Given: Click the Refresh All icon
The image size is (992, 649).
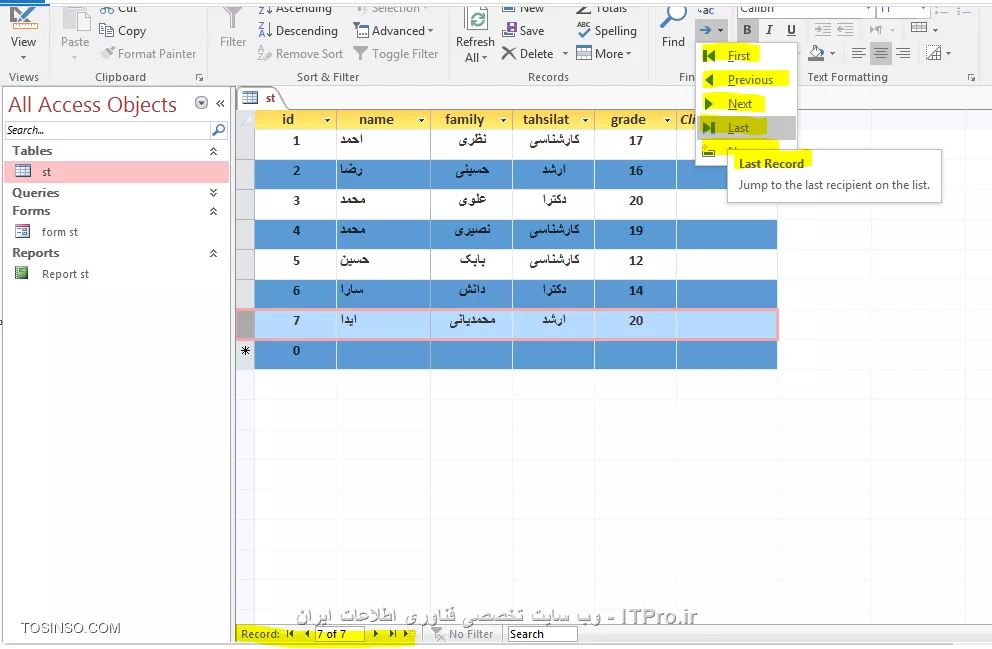Looking at the screenshot, I should point(477,20).
